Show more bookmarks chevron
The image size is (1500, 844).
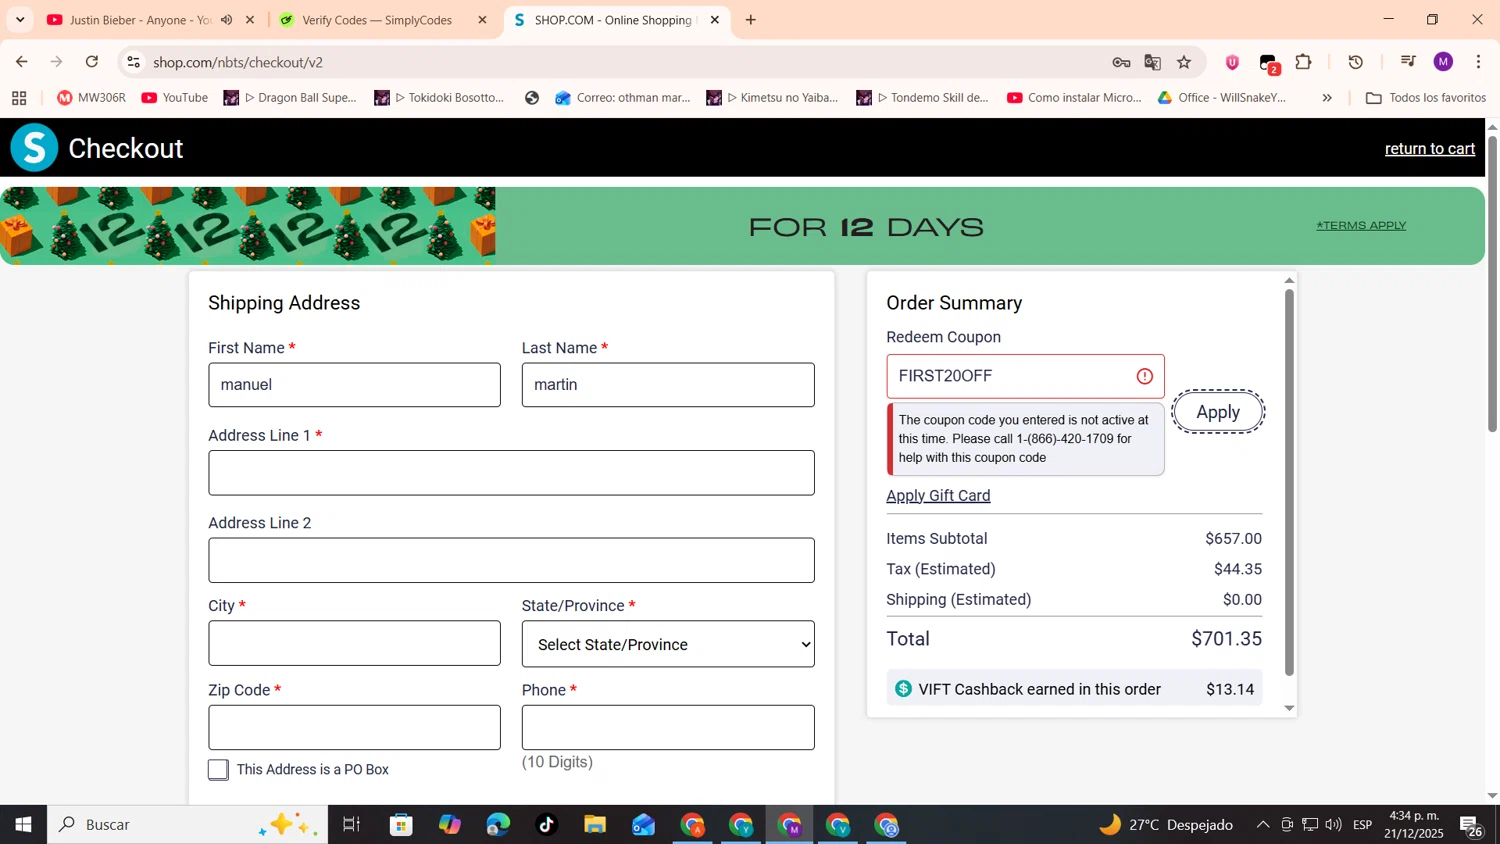click(1327, 98)
